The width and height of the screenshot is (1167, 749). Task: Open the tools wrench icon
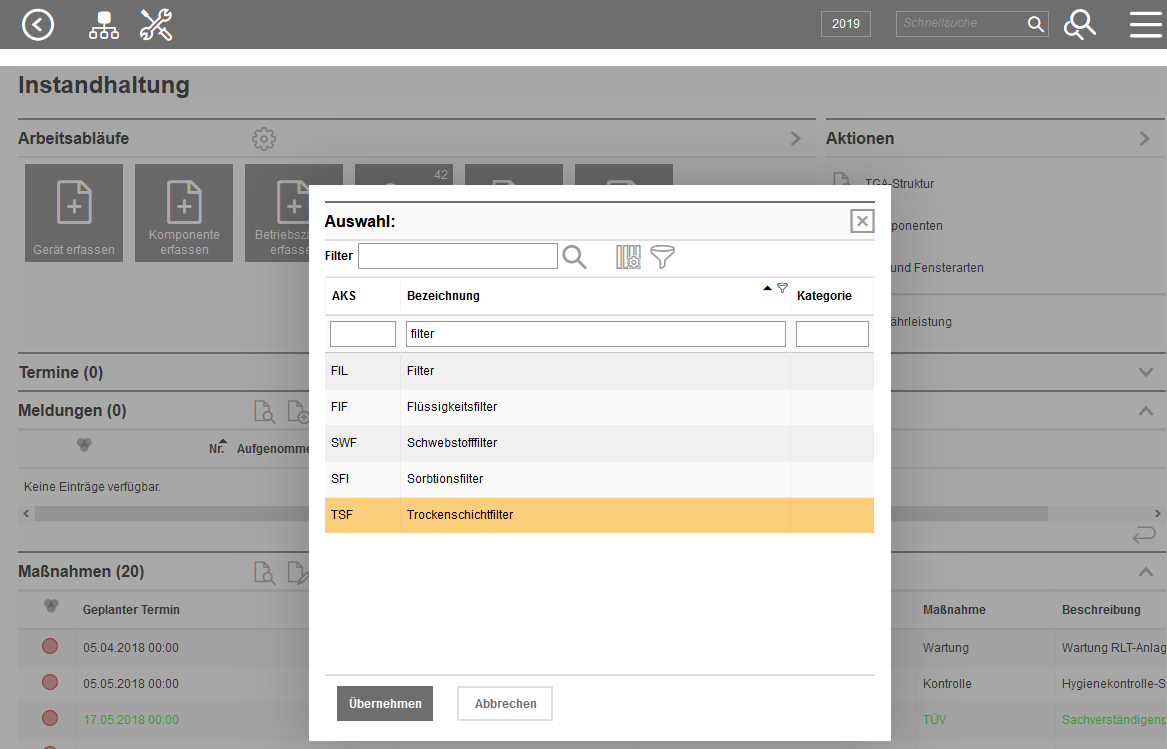tap(156, 25)
